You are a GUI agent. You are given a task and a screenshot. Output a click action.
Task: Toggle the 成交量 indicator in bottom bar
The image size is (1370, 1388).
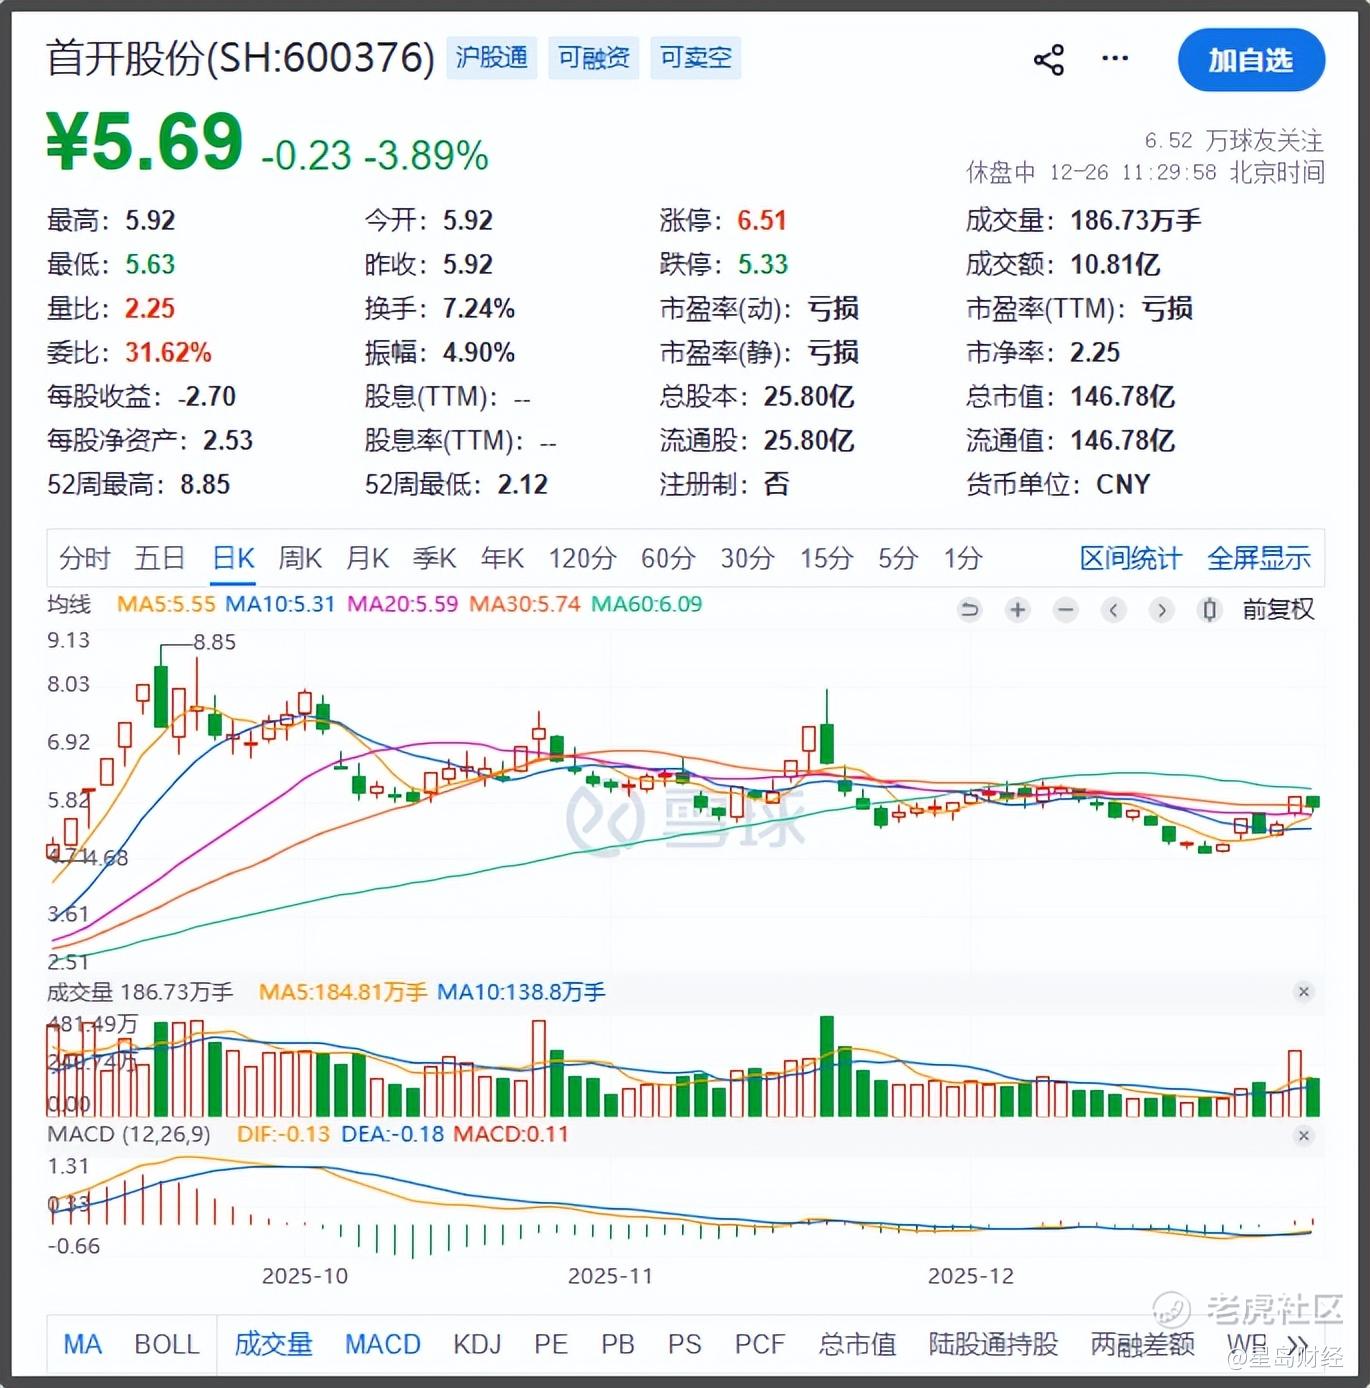273,1345
